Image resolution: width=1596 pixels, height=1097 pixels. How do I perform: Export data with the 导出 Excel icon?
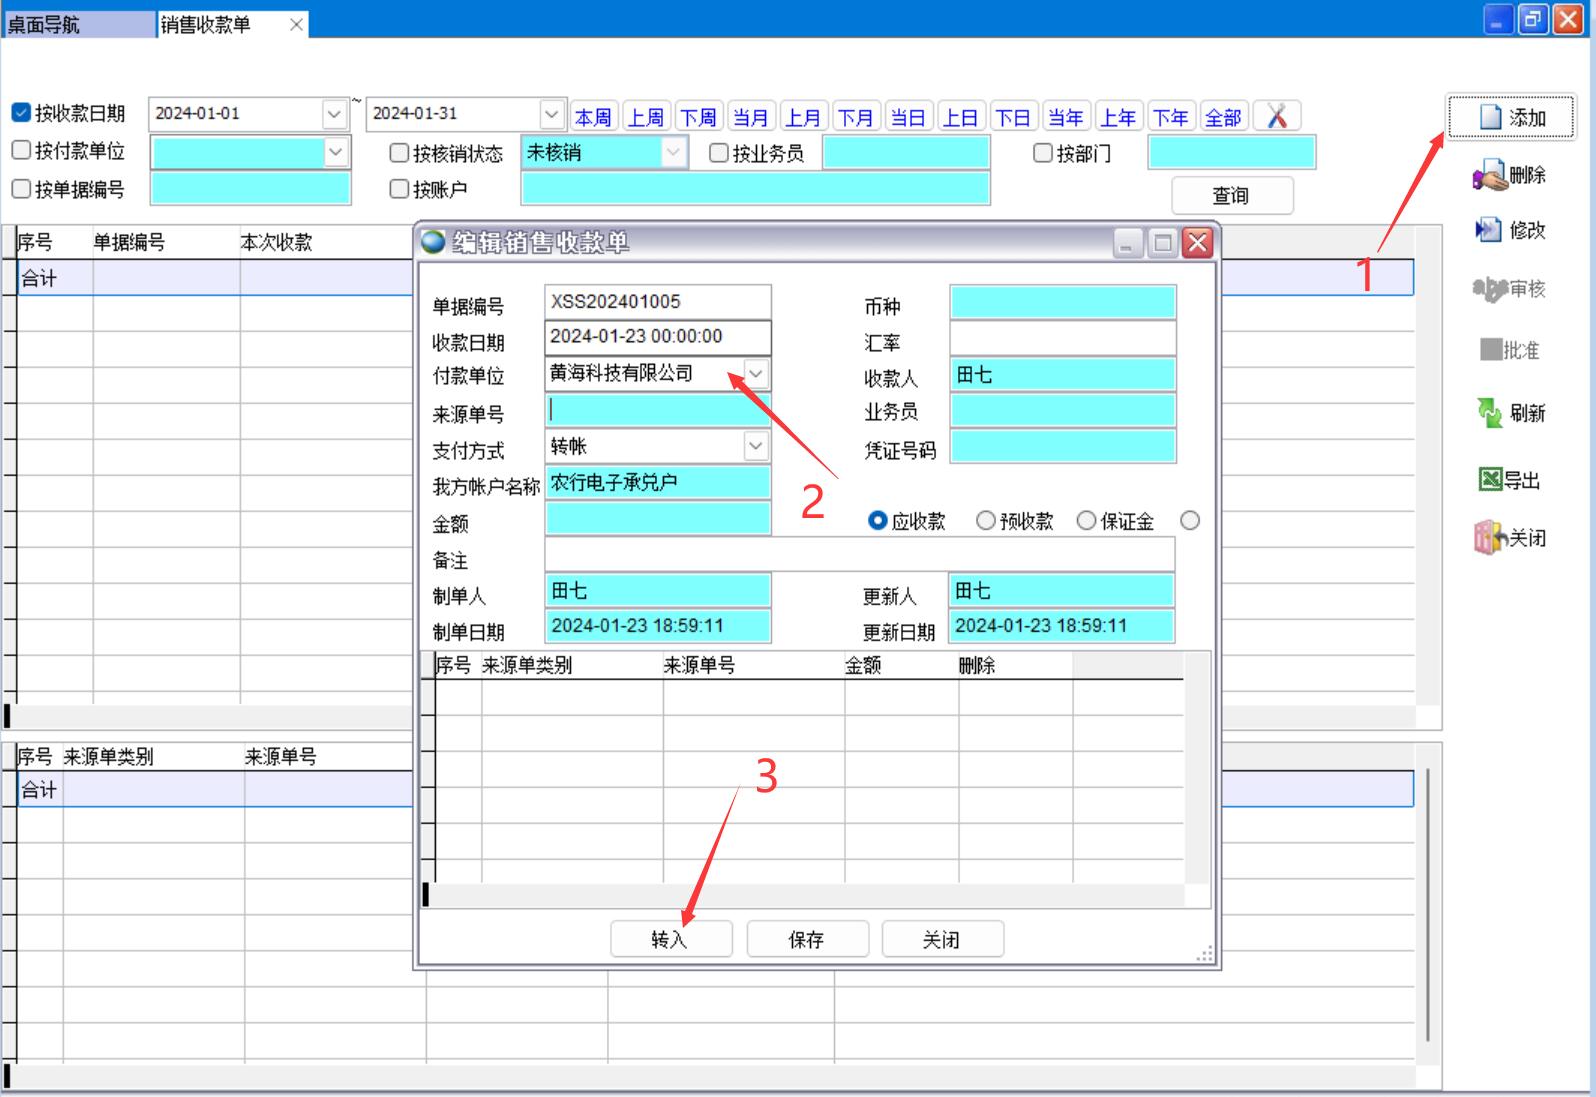point(1490,480)
